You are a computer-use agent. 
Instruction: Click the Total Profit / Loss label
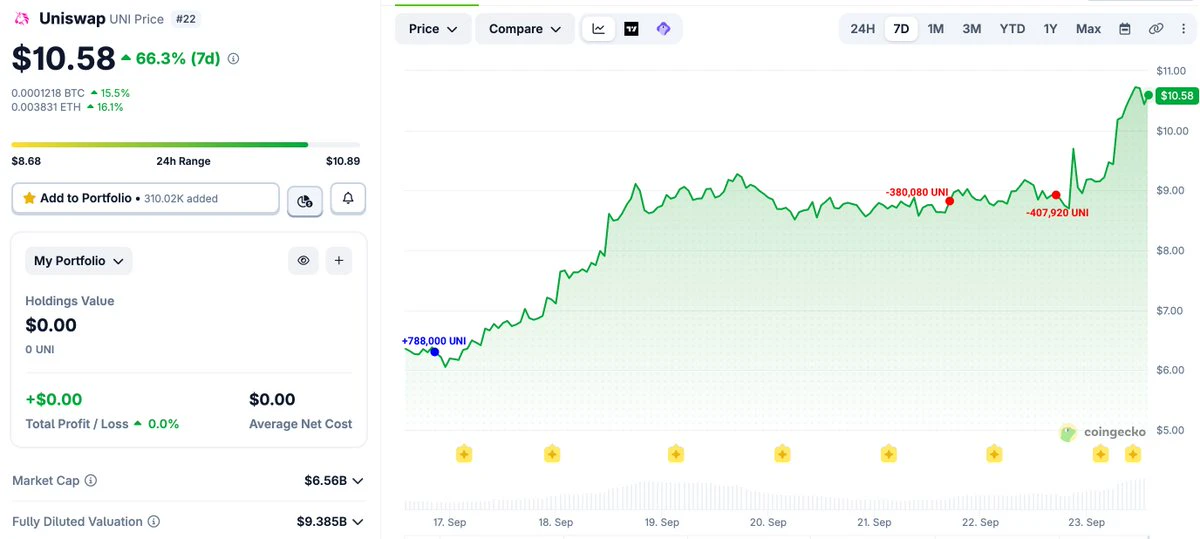coord(77,424)
